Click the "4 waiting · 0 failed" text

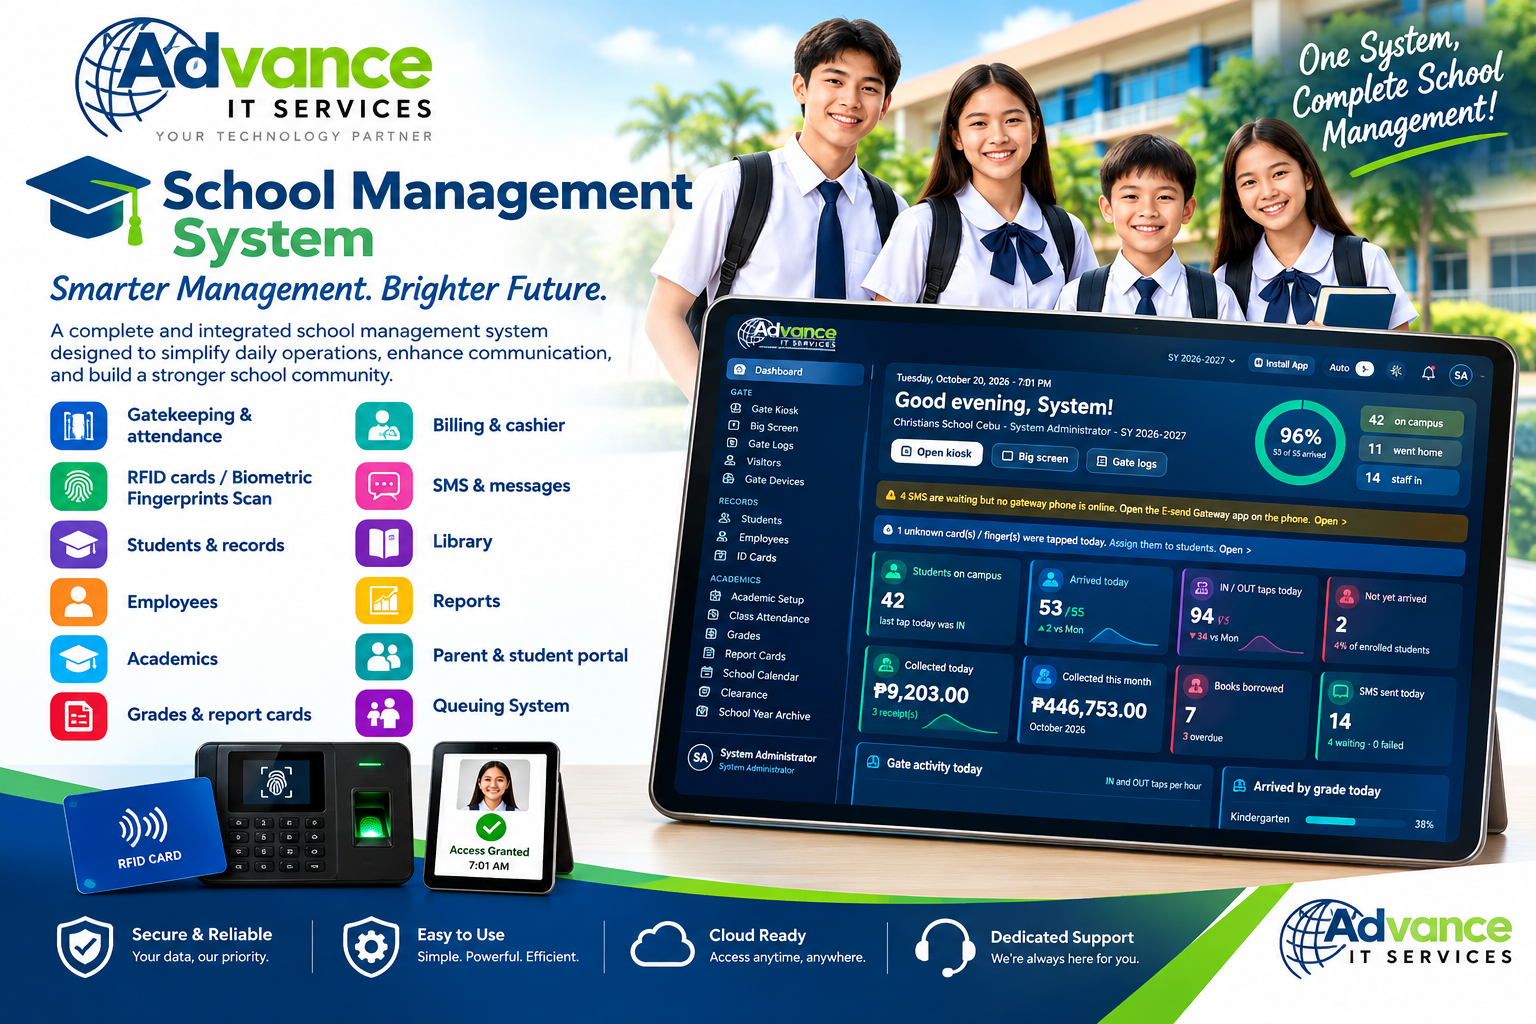(1365, 744)
